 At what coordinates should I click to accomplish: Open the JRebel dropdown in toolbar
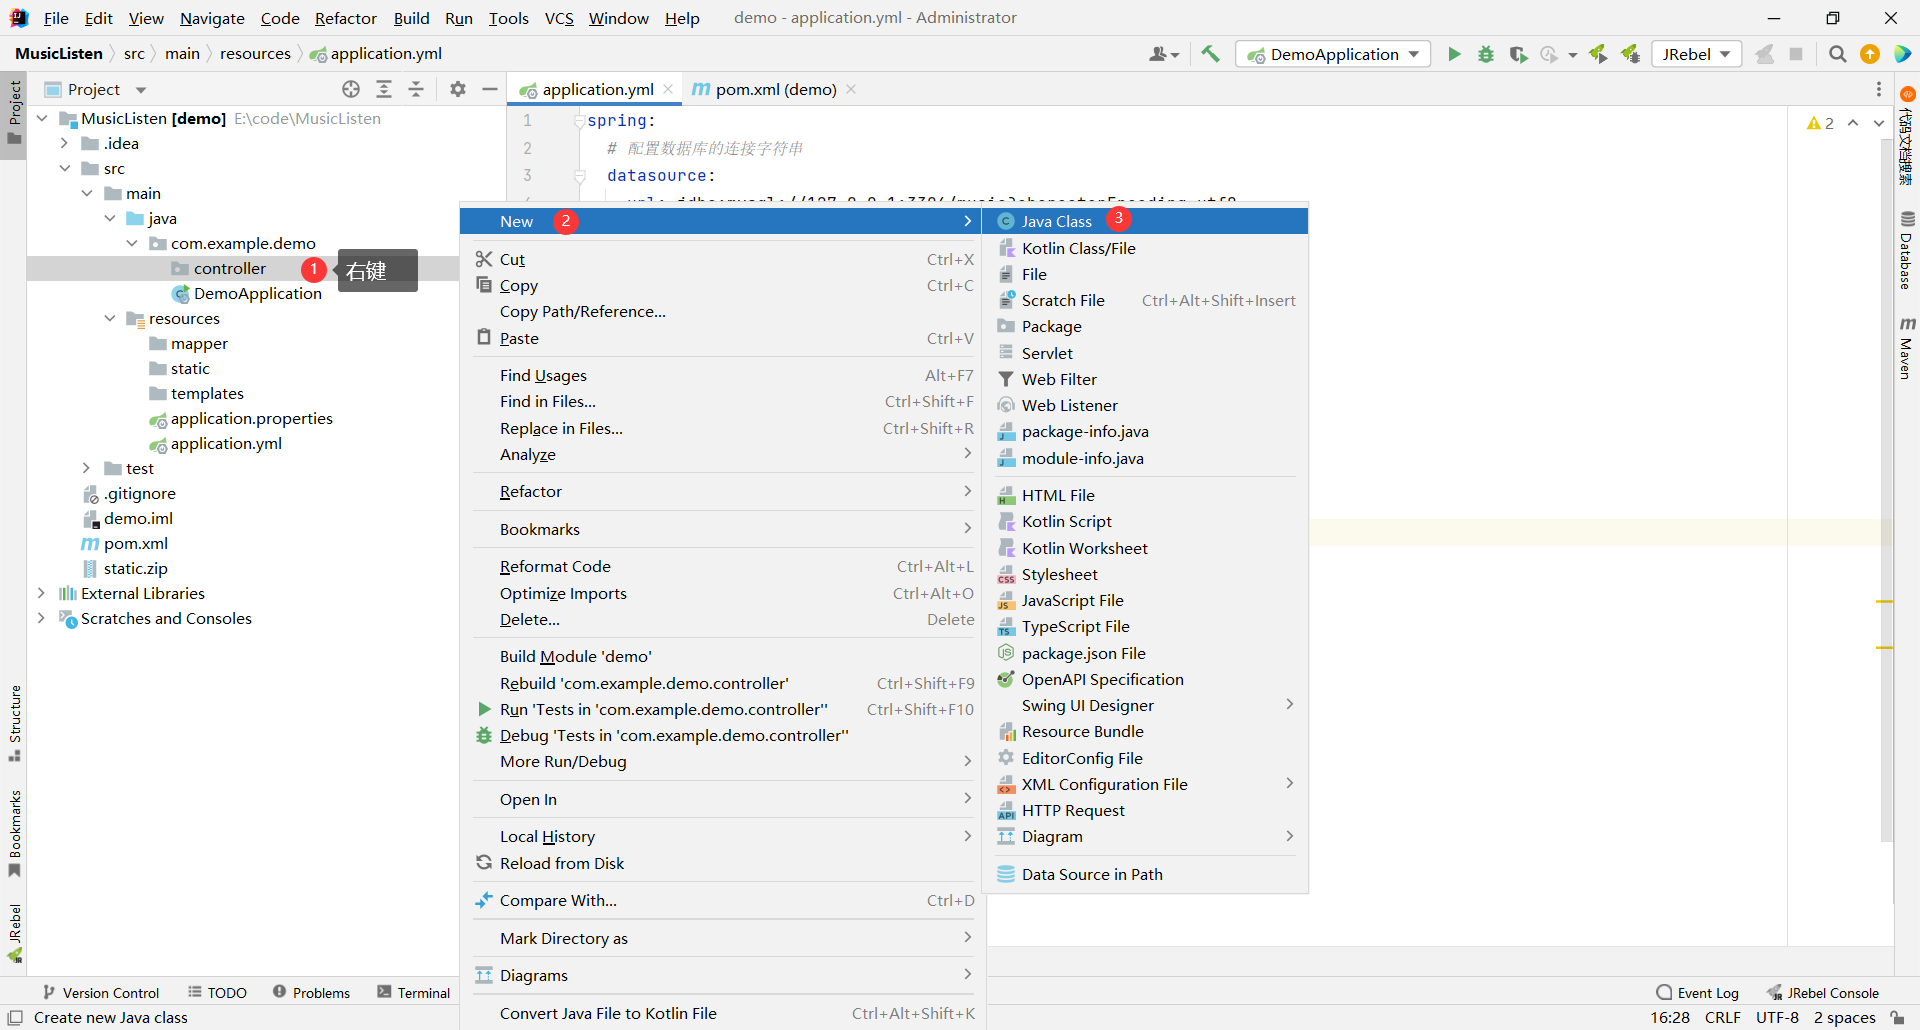(x=1697, y=54)
